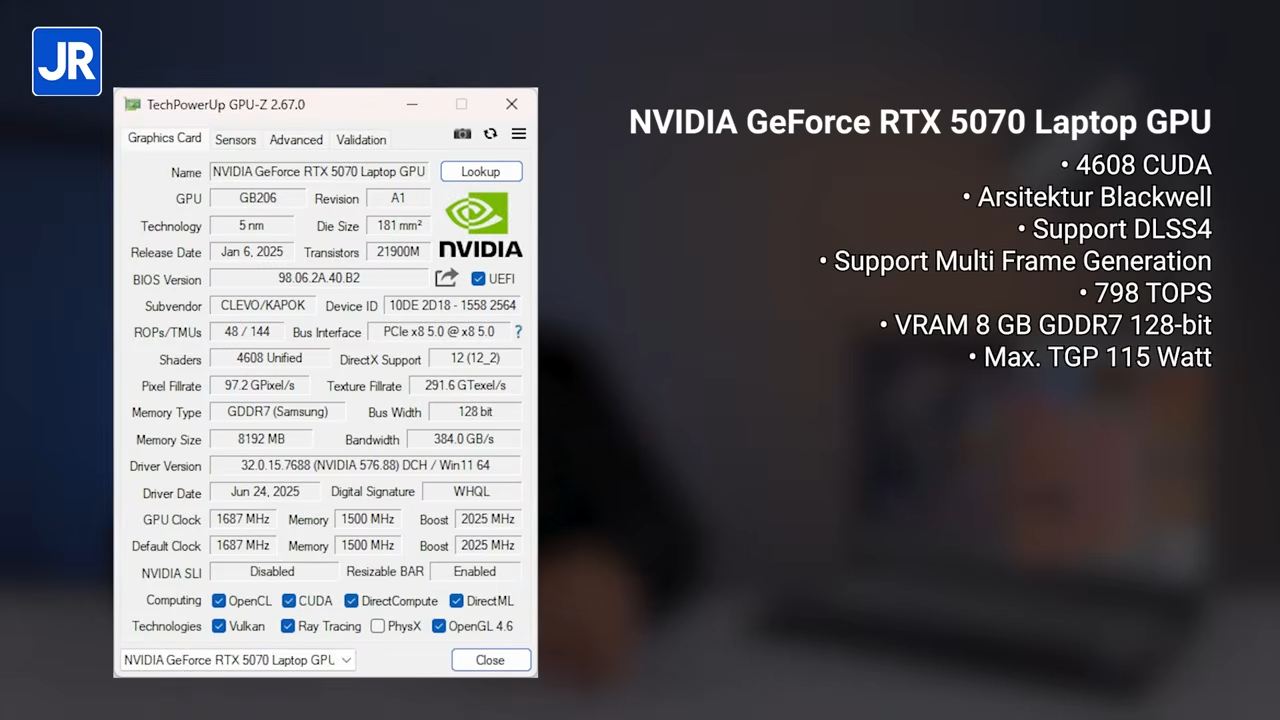Viewport: 1280px width, 720px height.
Task: Click the JR channel logo
Action: click(x=67, y=61)
